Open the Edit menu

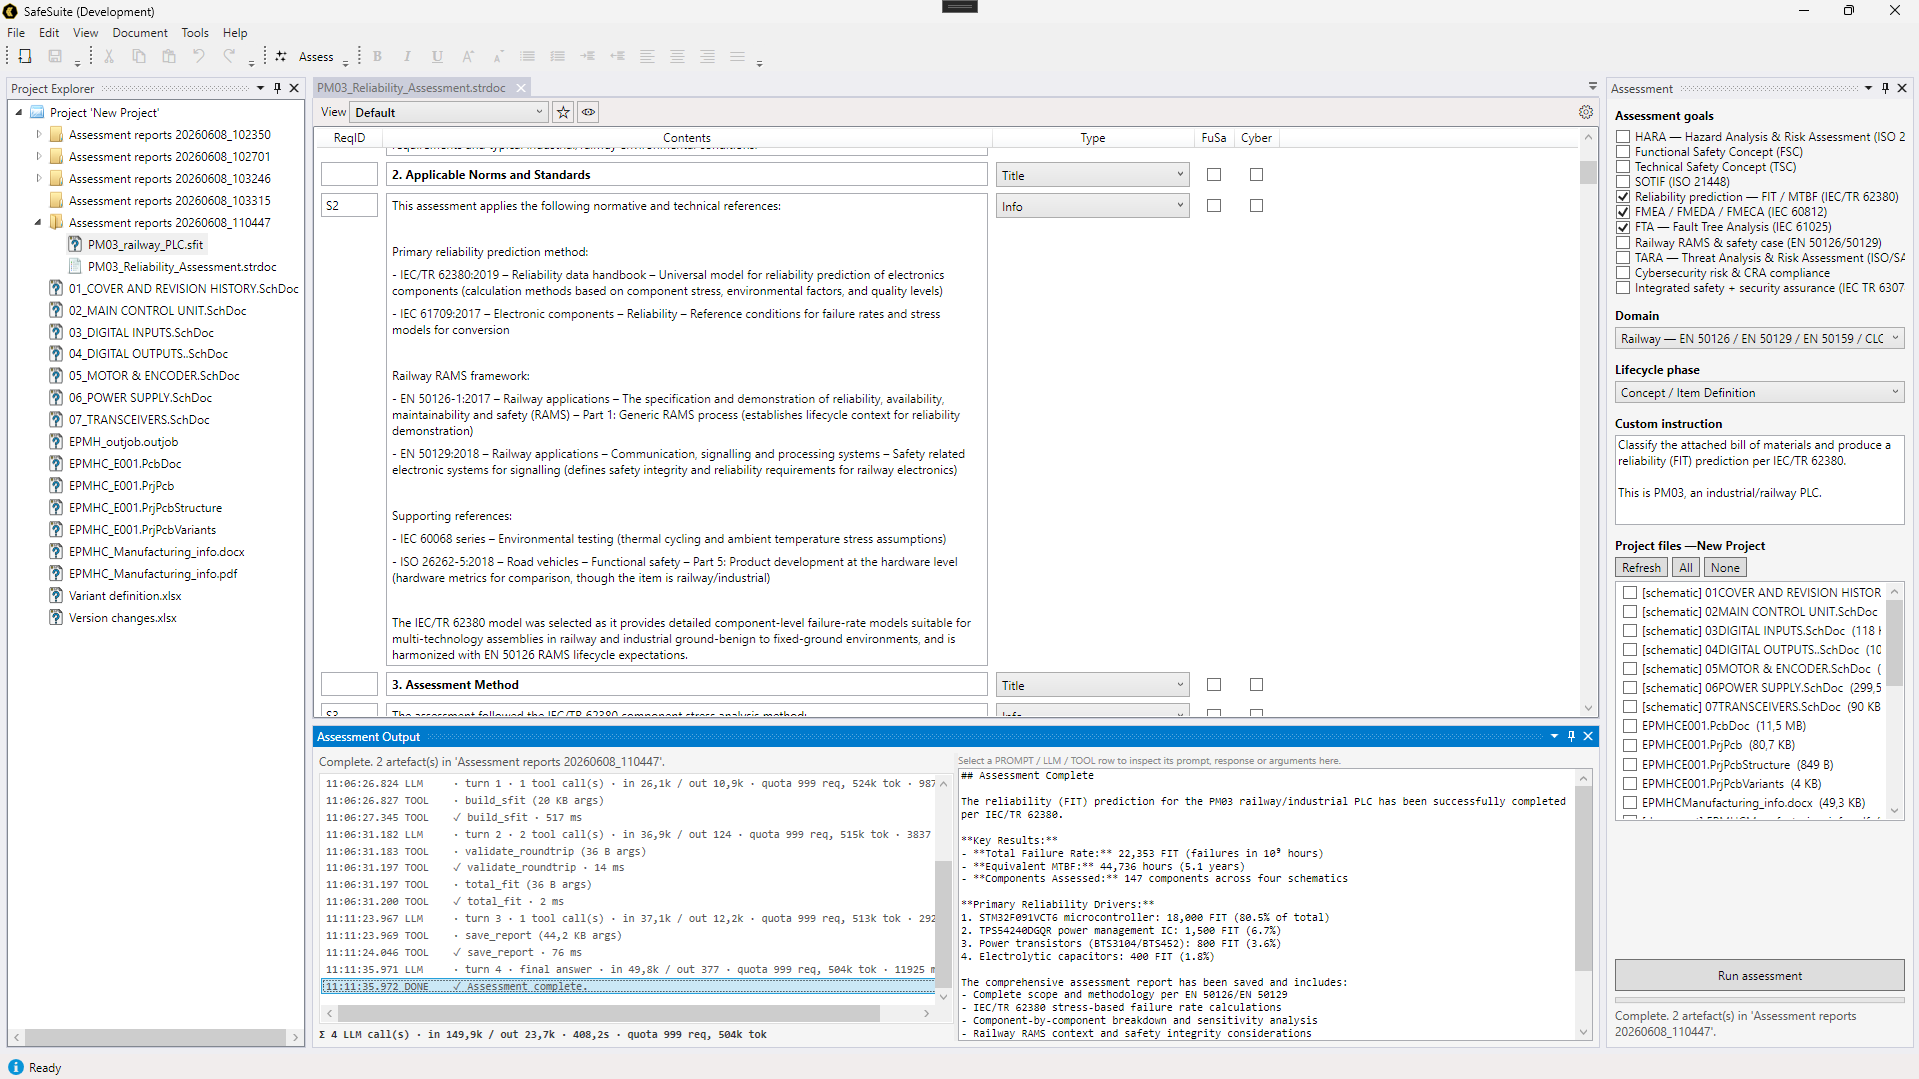[x=49, y=33]
